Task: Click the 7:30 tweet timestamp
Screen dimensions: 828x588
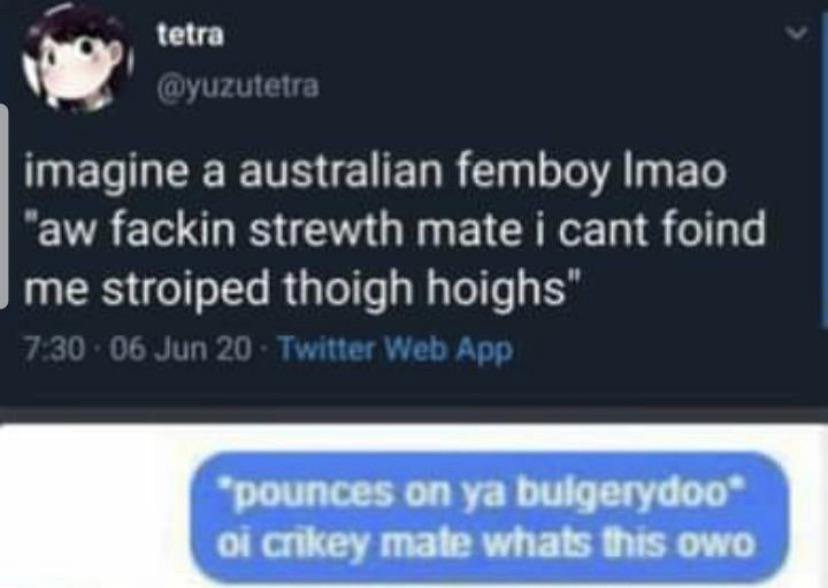Action: pos(54,349)
